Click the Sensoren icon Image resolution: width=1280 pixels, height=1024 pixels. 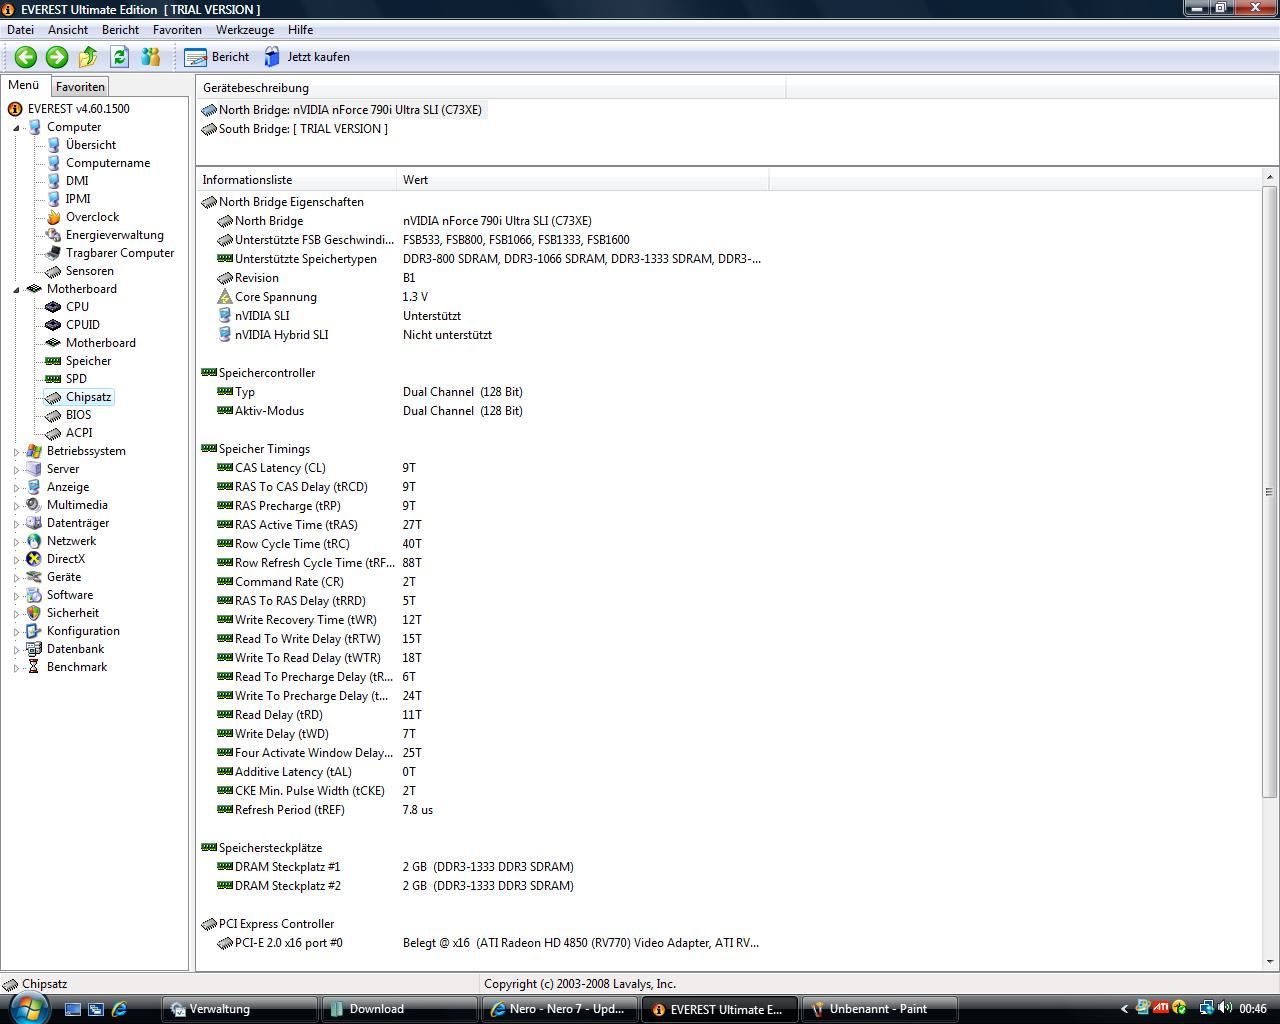[x=53, y=271]
